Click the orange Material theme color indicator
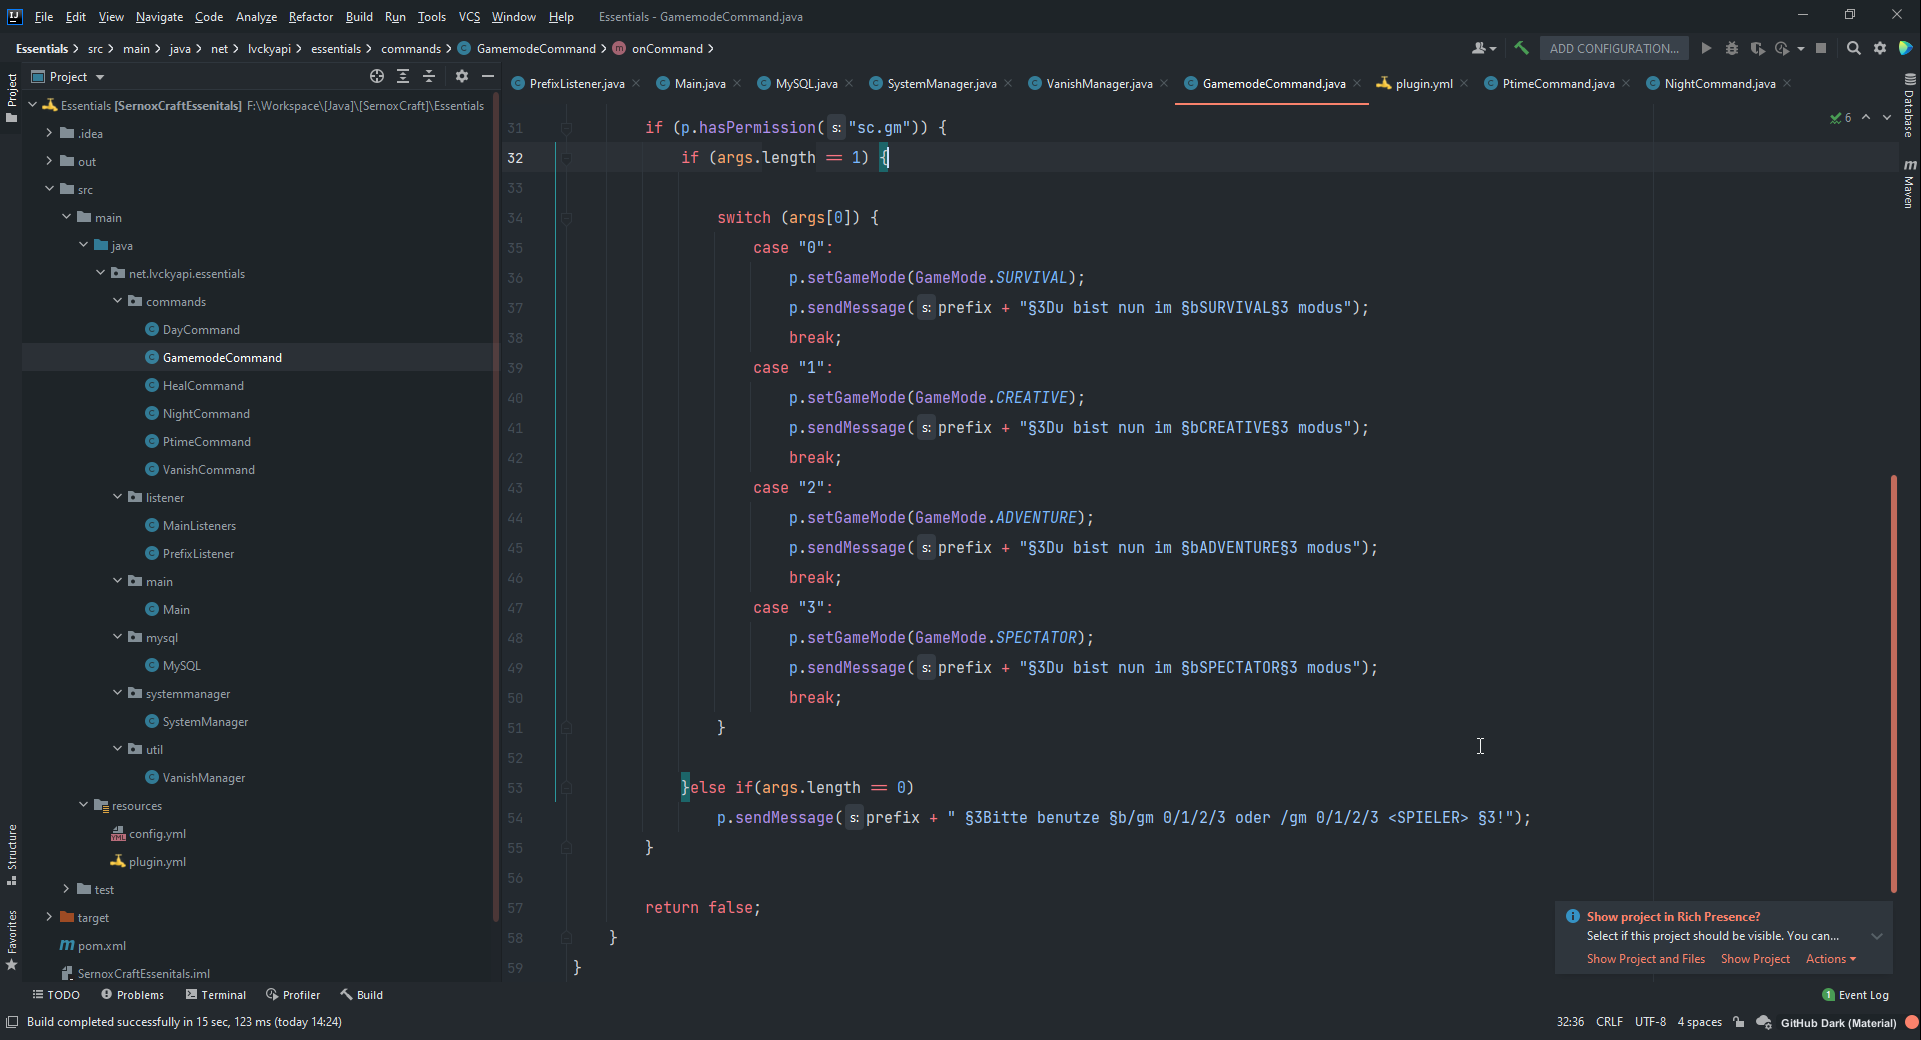The height and width of the screenshot is (1040, 1921). [1911, 1022]
